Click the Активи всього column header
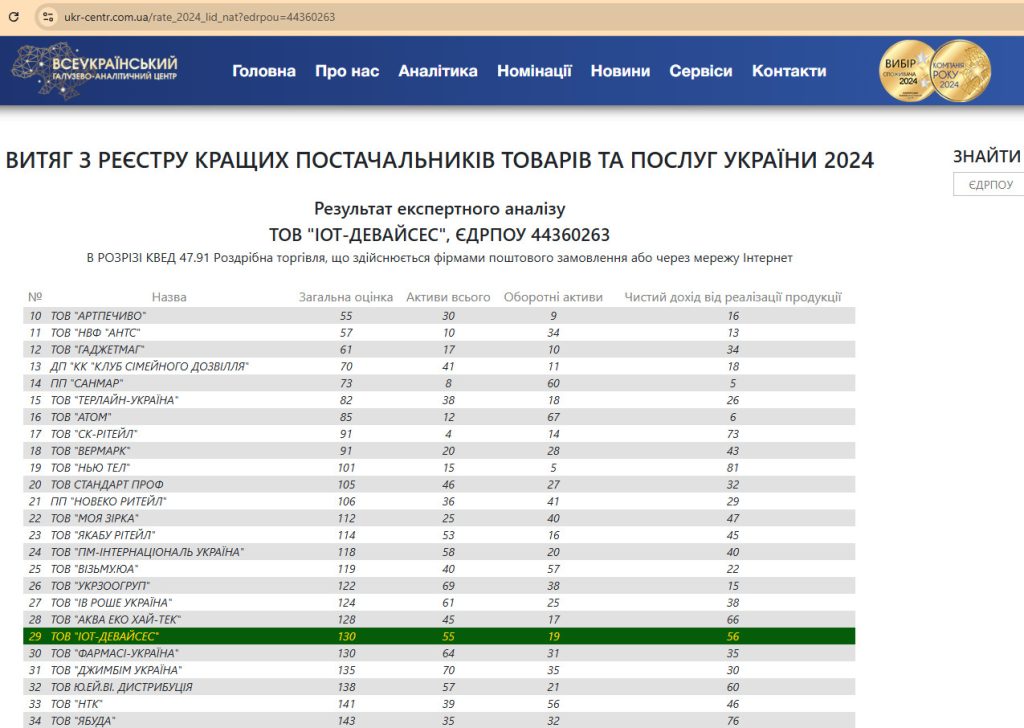 tap(448, 297)
